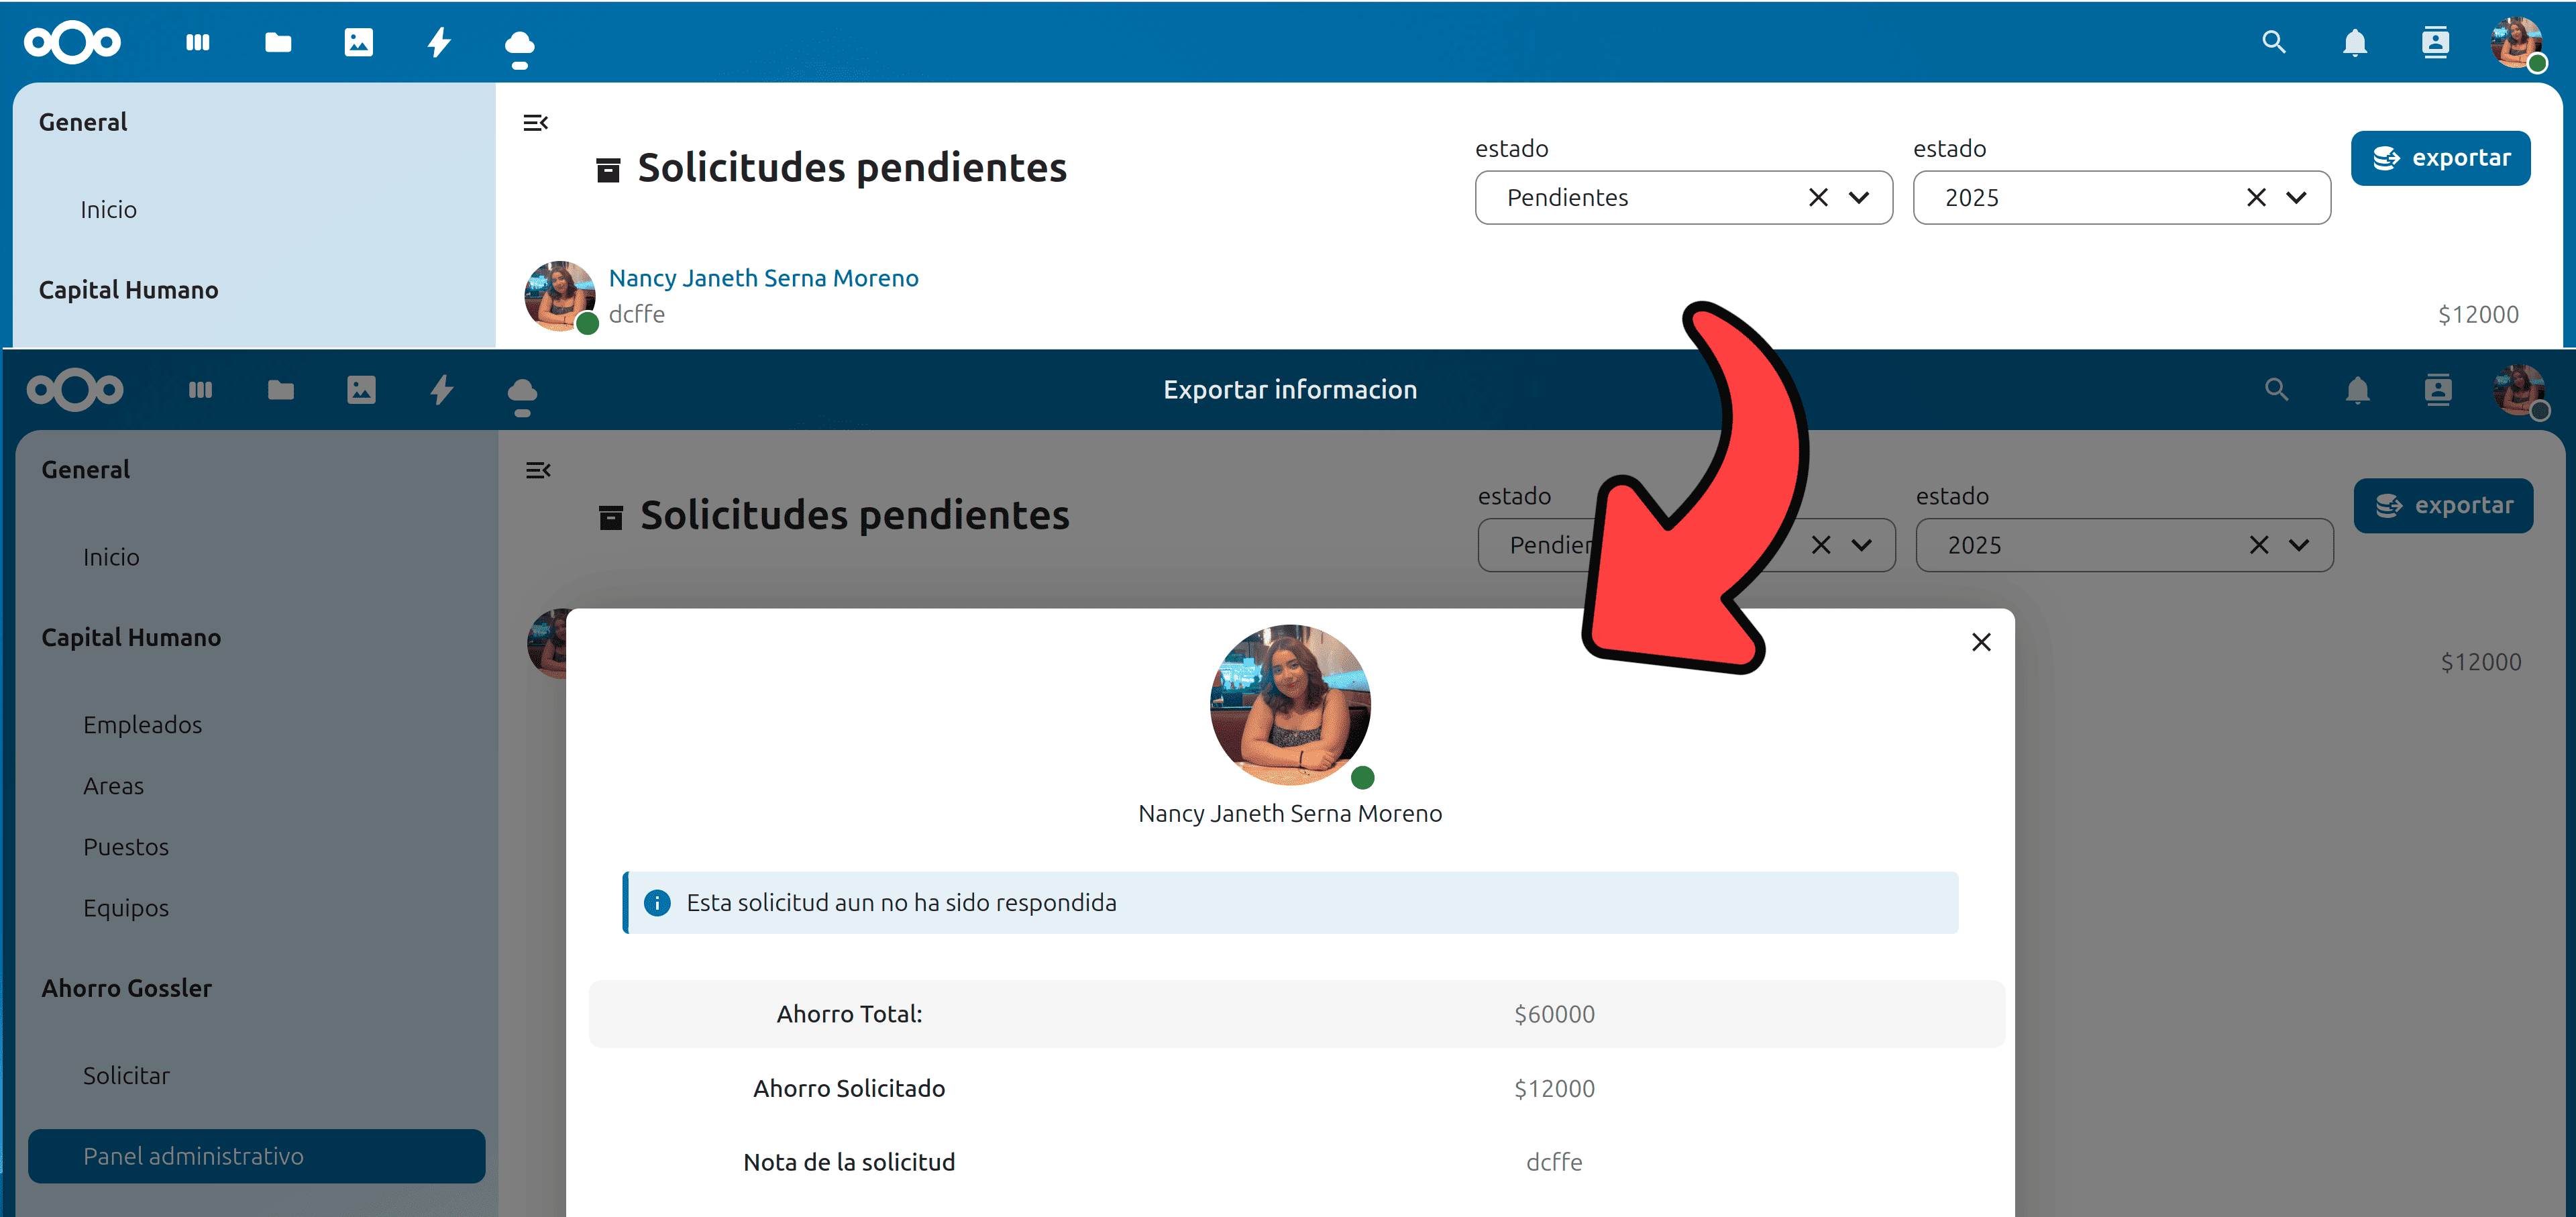This screenshot has height=1217, width=2576.
Task: Close the request detail dialog
Action: coord(1981,642)
